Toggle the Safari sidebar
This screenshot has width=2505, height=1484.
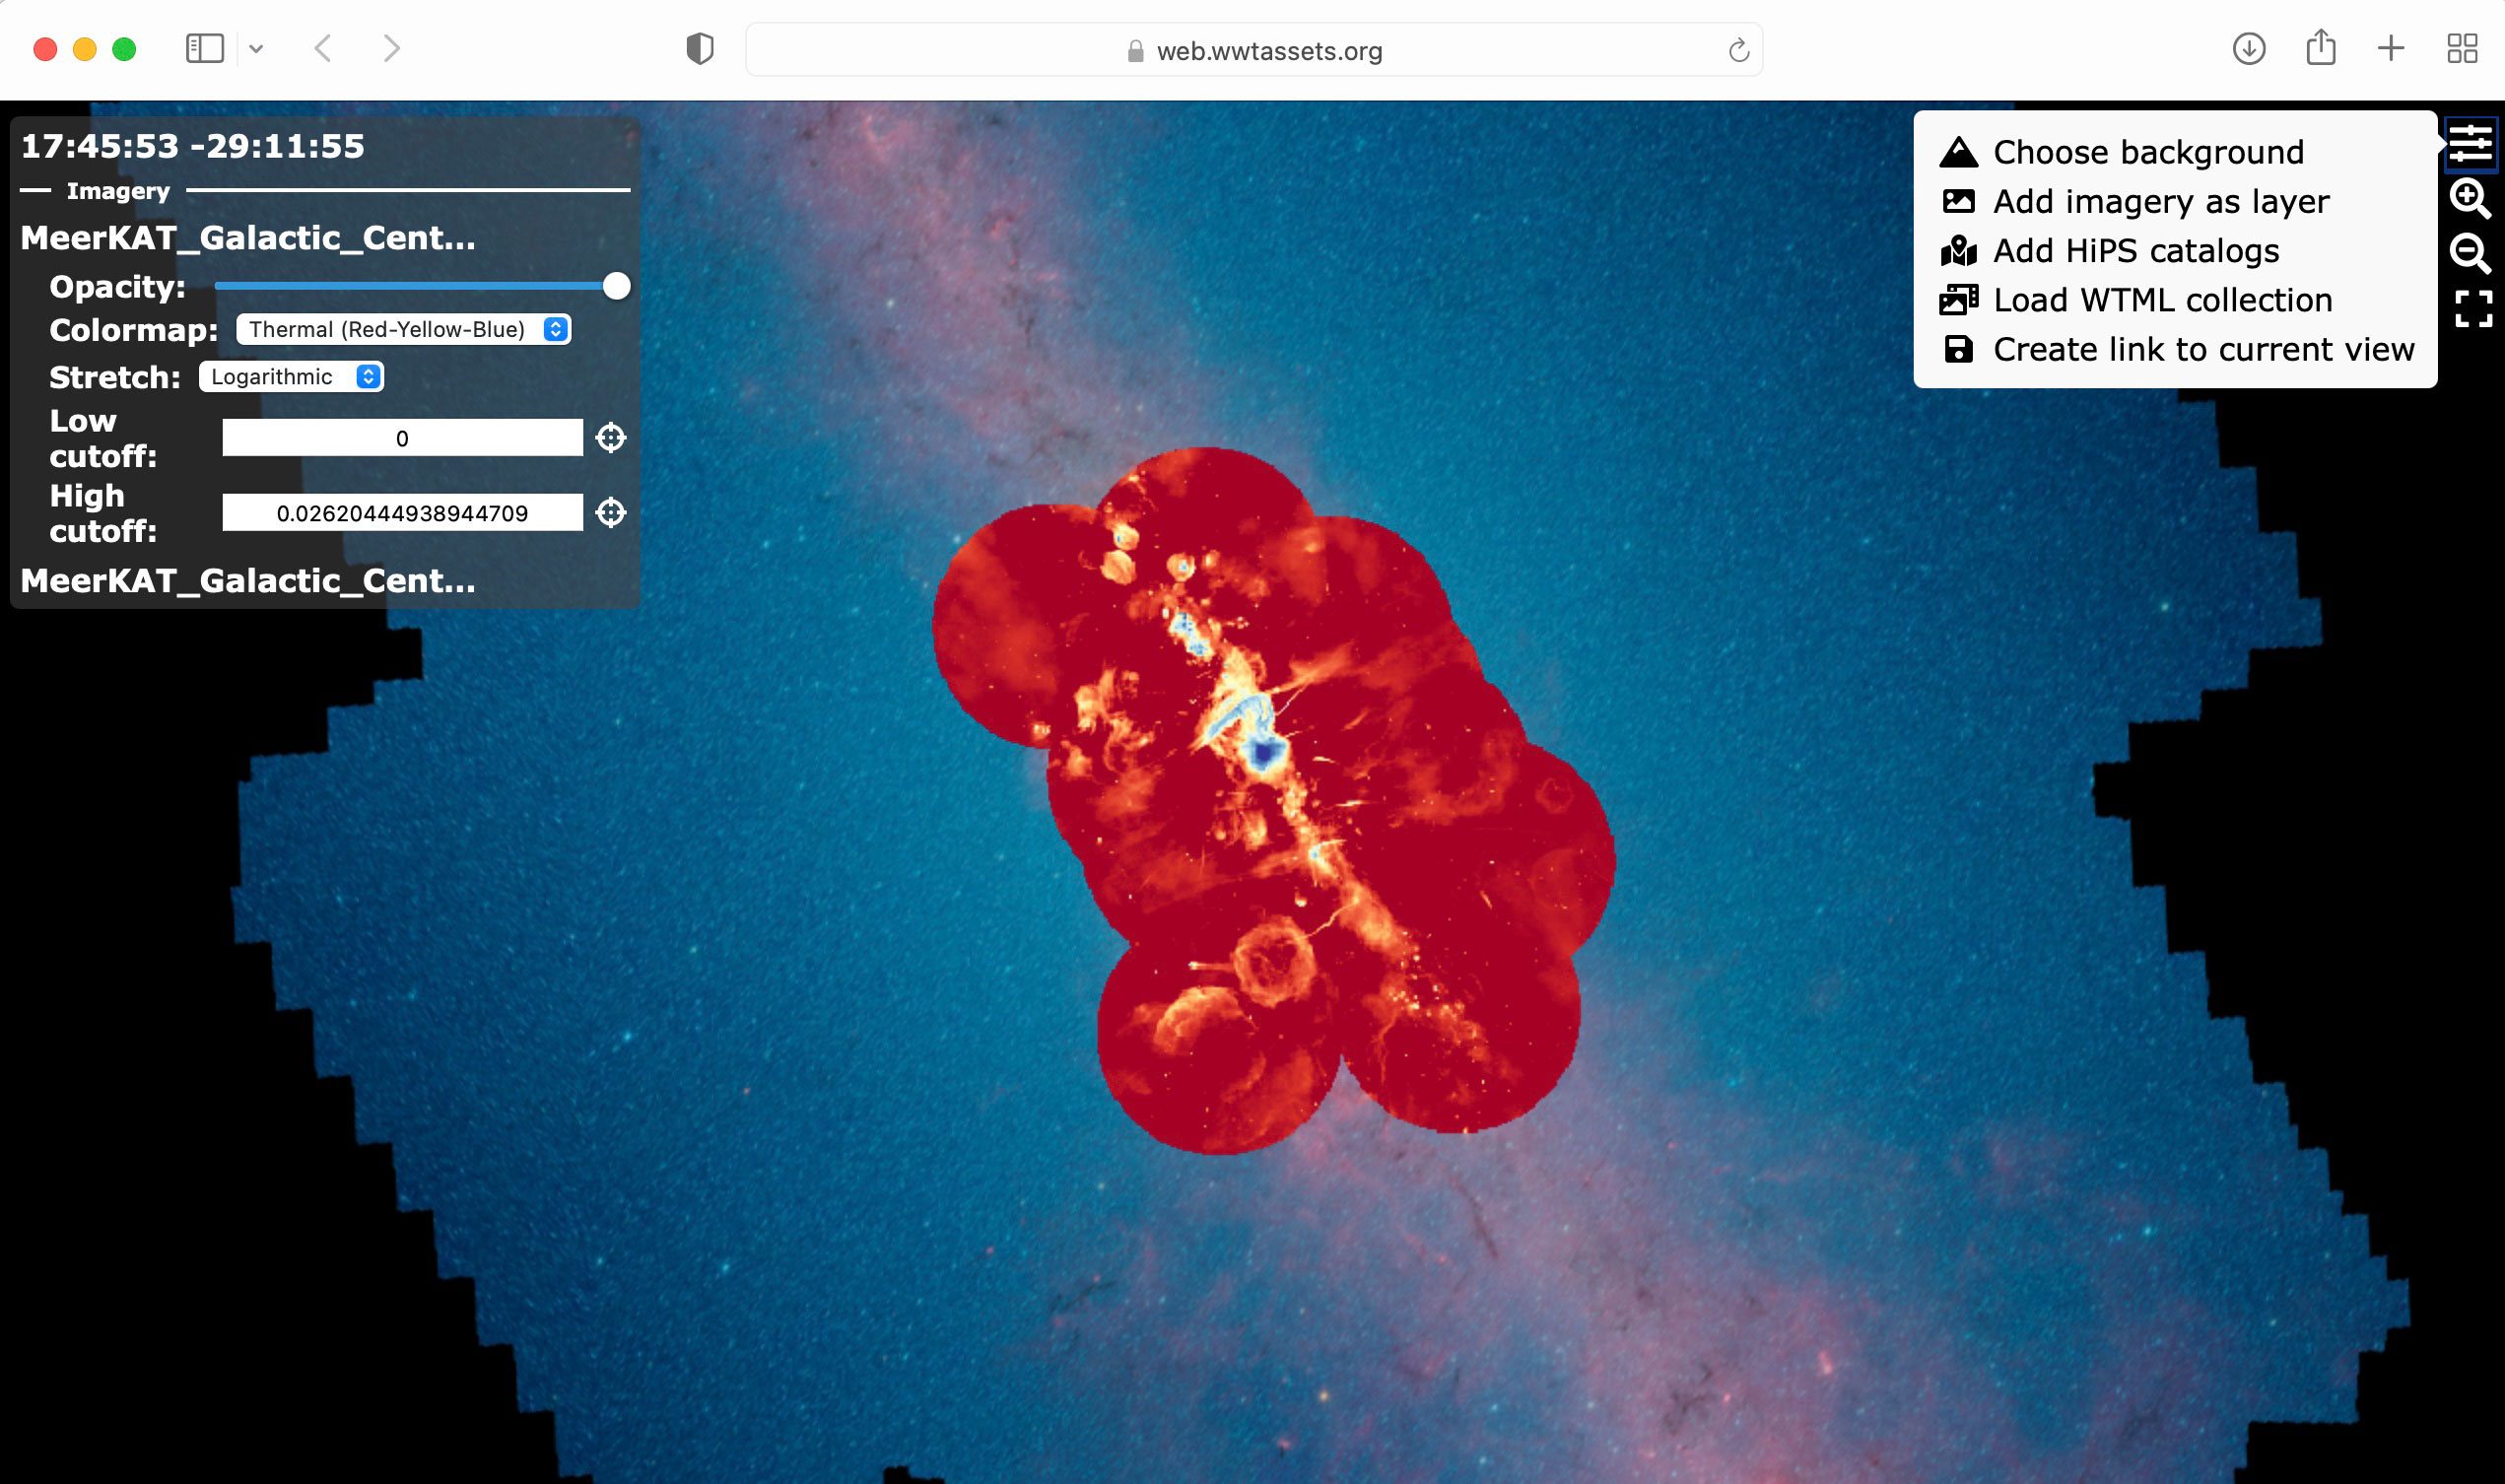[204, 49]
